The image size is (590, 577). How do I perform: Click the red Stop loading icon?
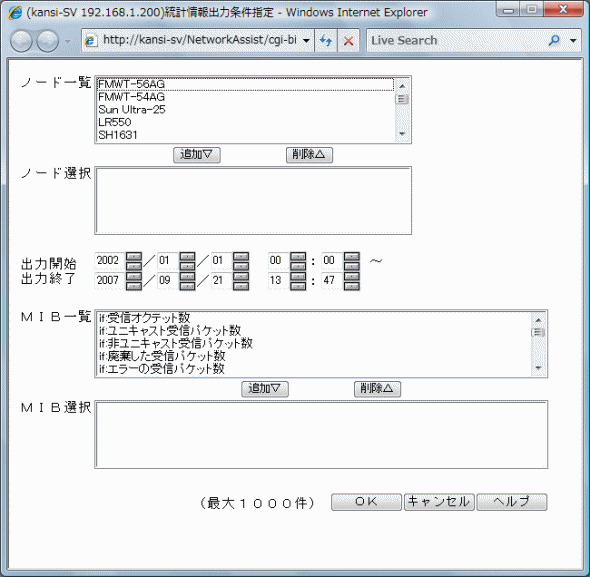(348, 40)
